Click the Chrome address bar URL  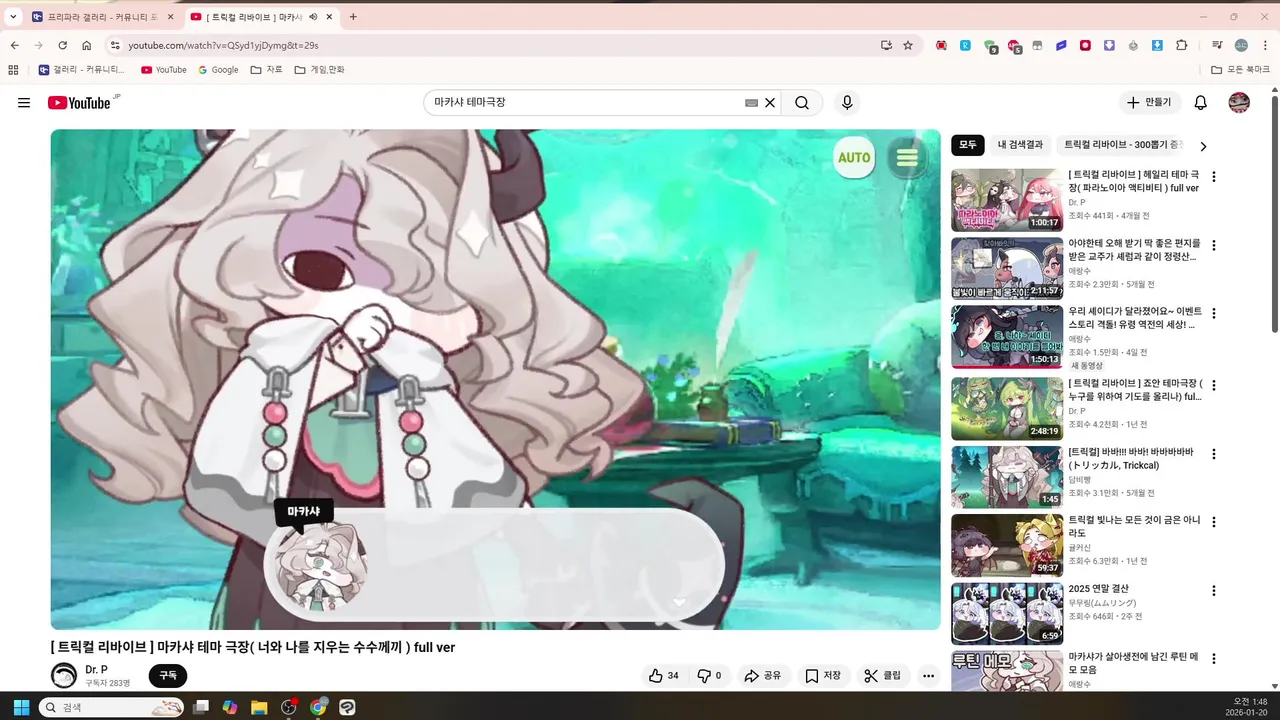click(223, 45)
